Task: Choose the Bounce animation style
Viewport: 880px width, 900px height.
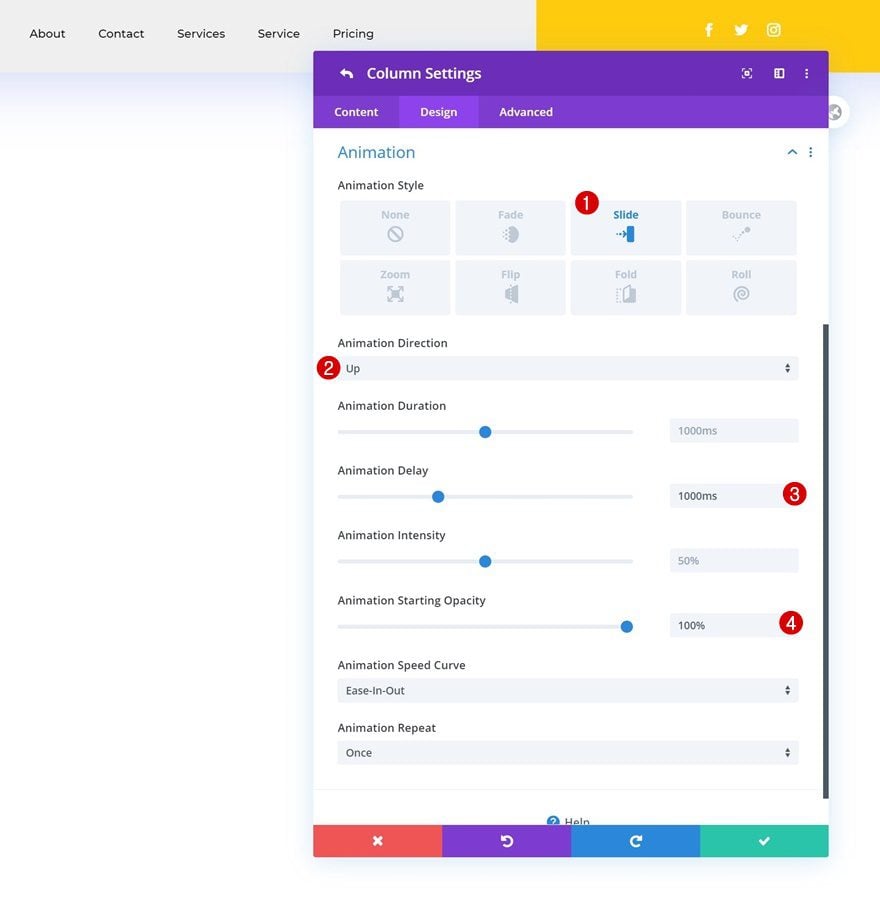Action: tap(741, 227)
